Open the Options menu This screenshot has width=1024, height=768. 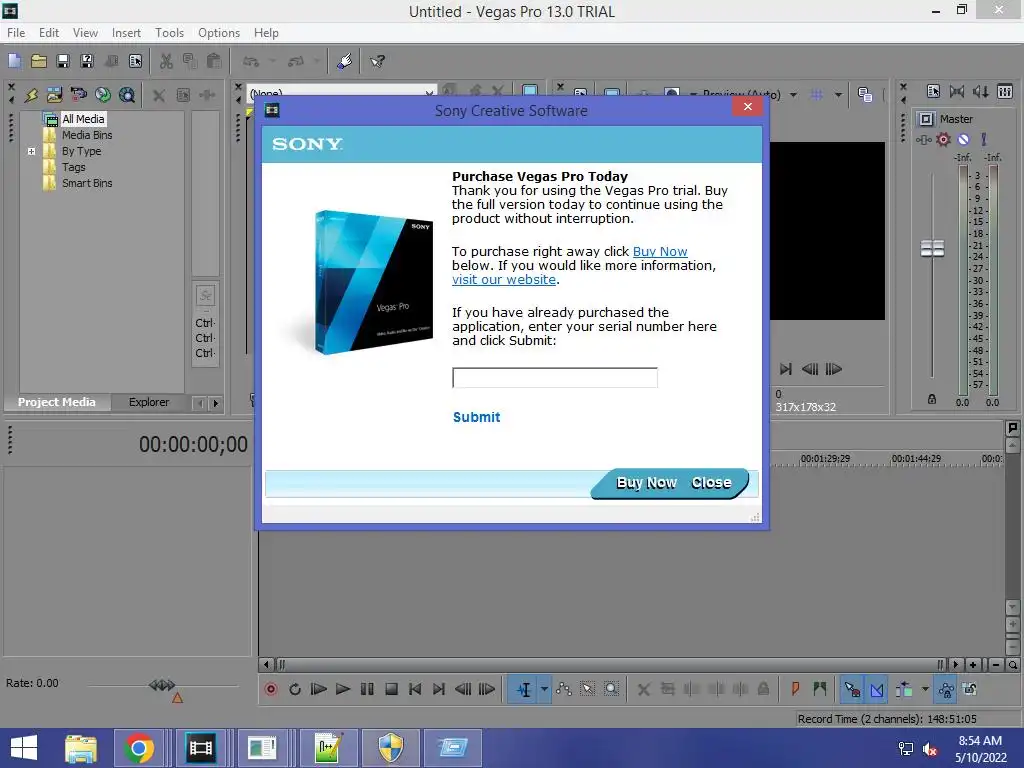pyautogui.click(x=219, y=33)
